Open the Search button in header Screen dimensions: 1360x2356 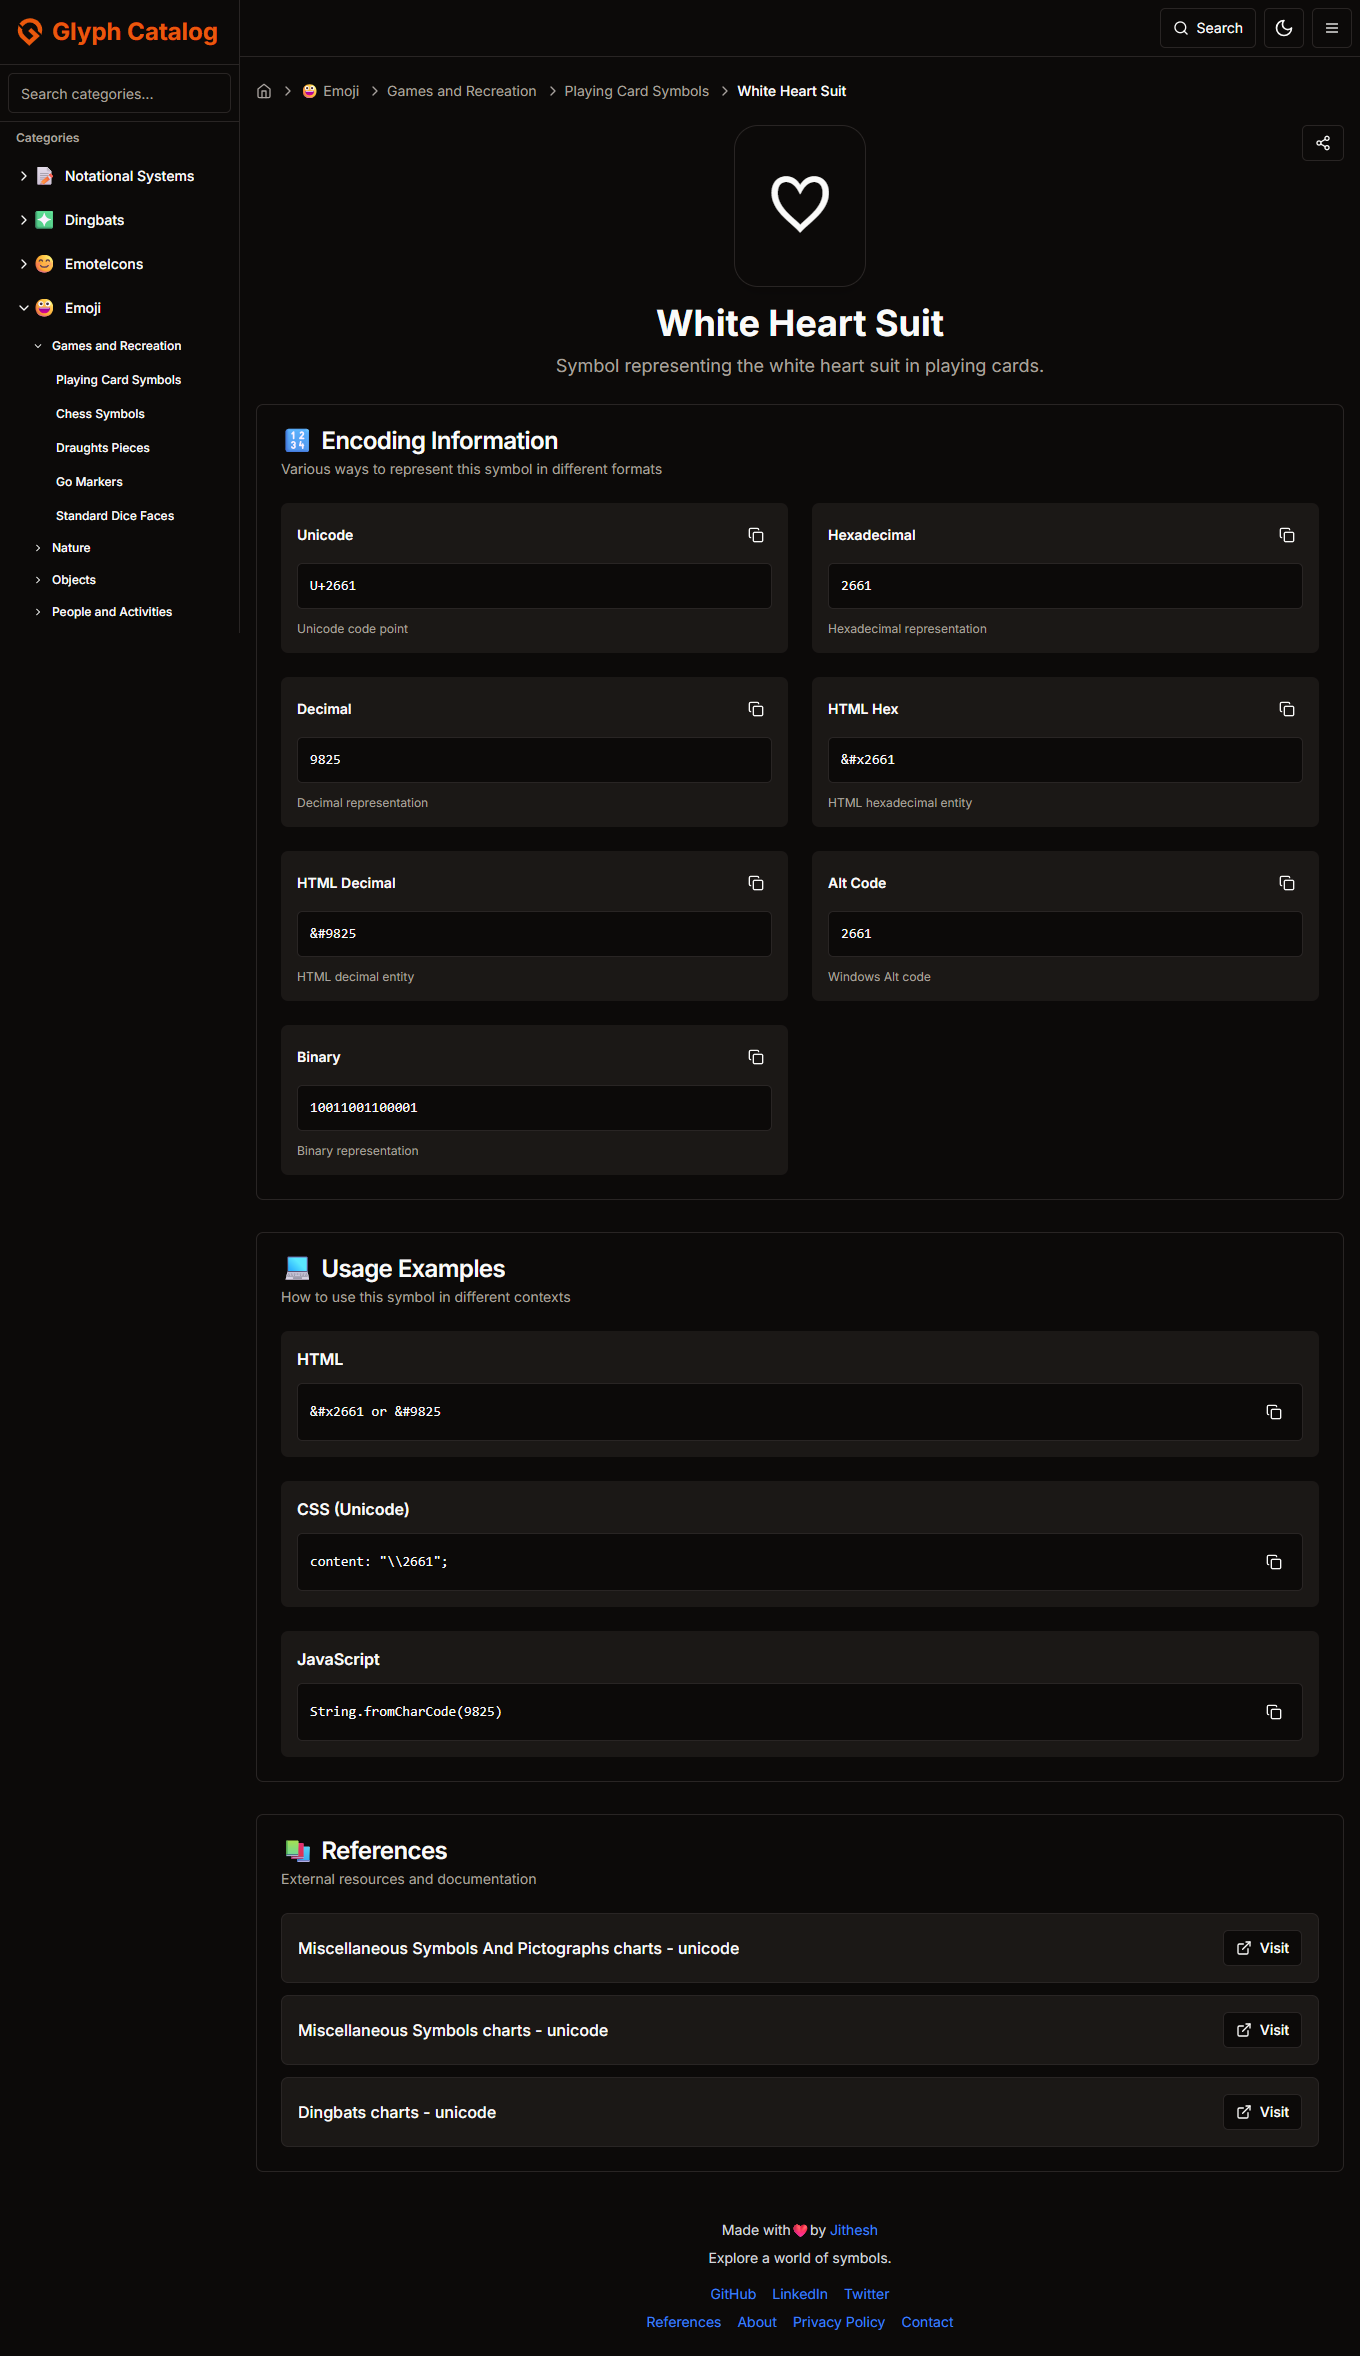point(1208,28)
